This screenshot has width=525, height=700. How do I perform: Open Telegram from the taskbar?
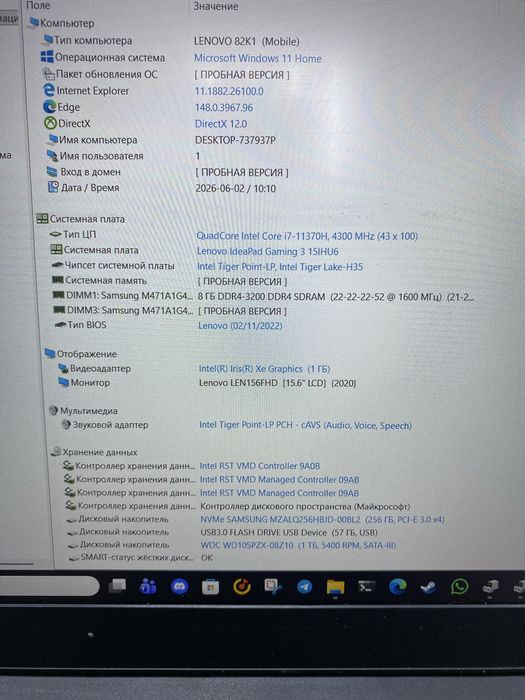click(304, 587)
